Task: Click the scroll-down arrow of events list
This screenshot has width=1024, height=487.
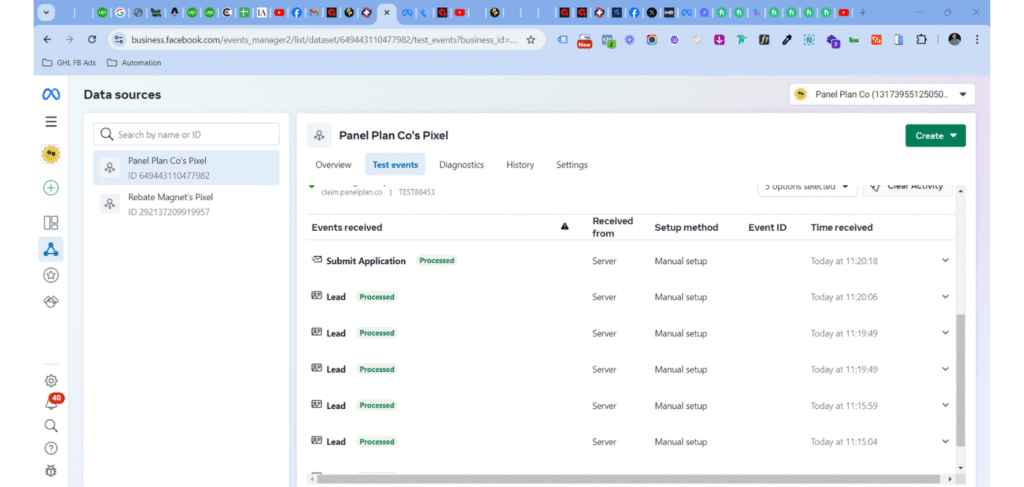Action: click(960, 467)
